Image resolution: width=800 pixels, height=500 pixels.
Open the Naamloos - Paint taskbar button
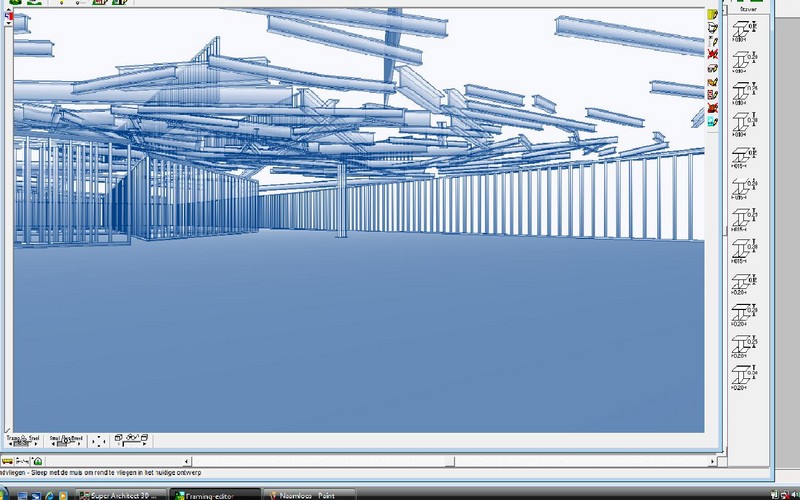309,495
